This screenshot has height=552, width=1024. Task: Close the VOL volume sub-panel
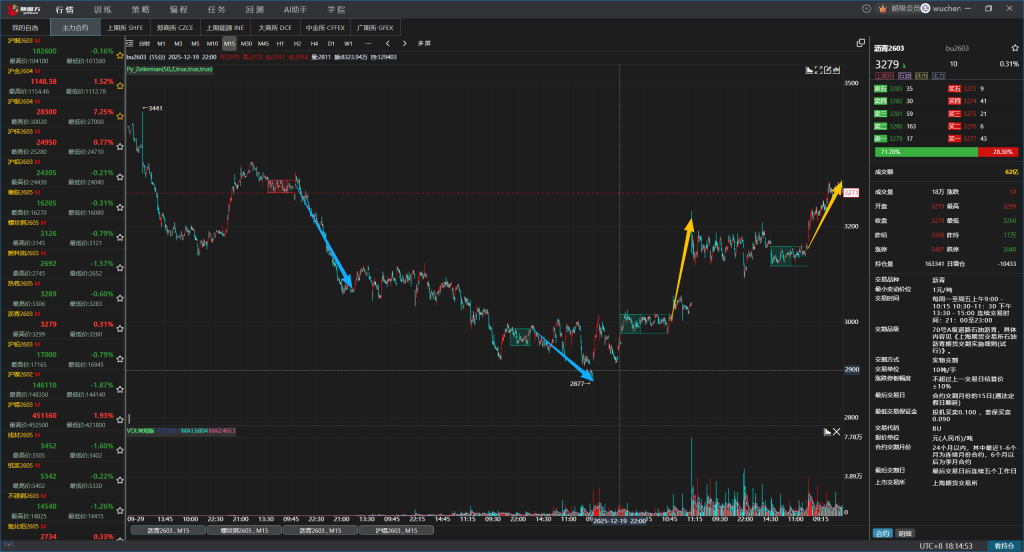click(x=837, y=431)
